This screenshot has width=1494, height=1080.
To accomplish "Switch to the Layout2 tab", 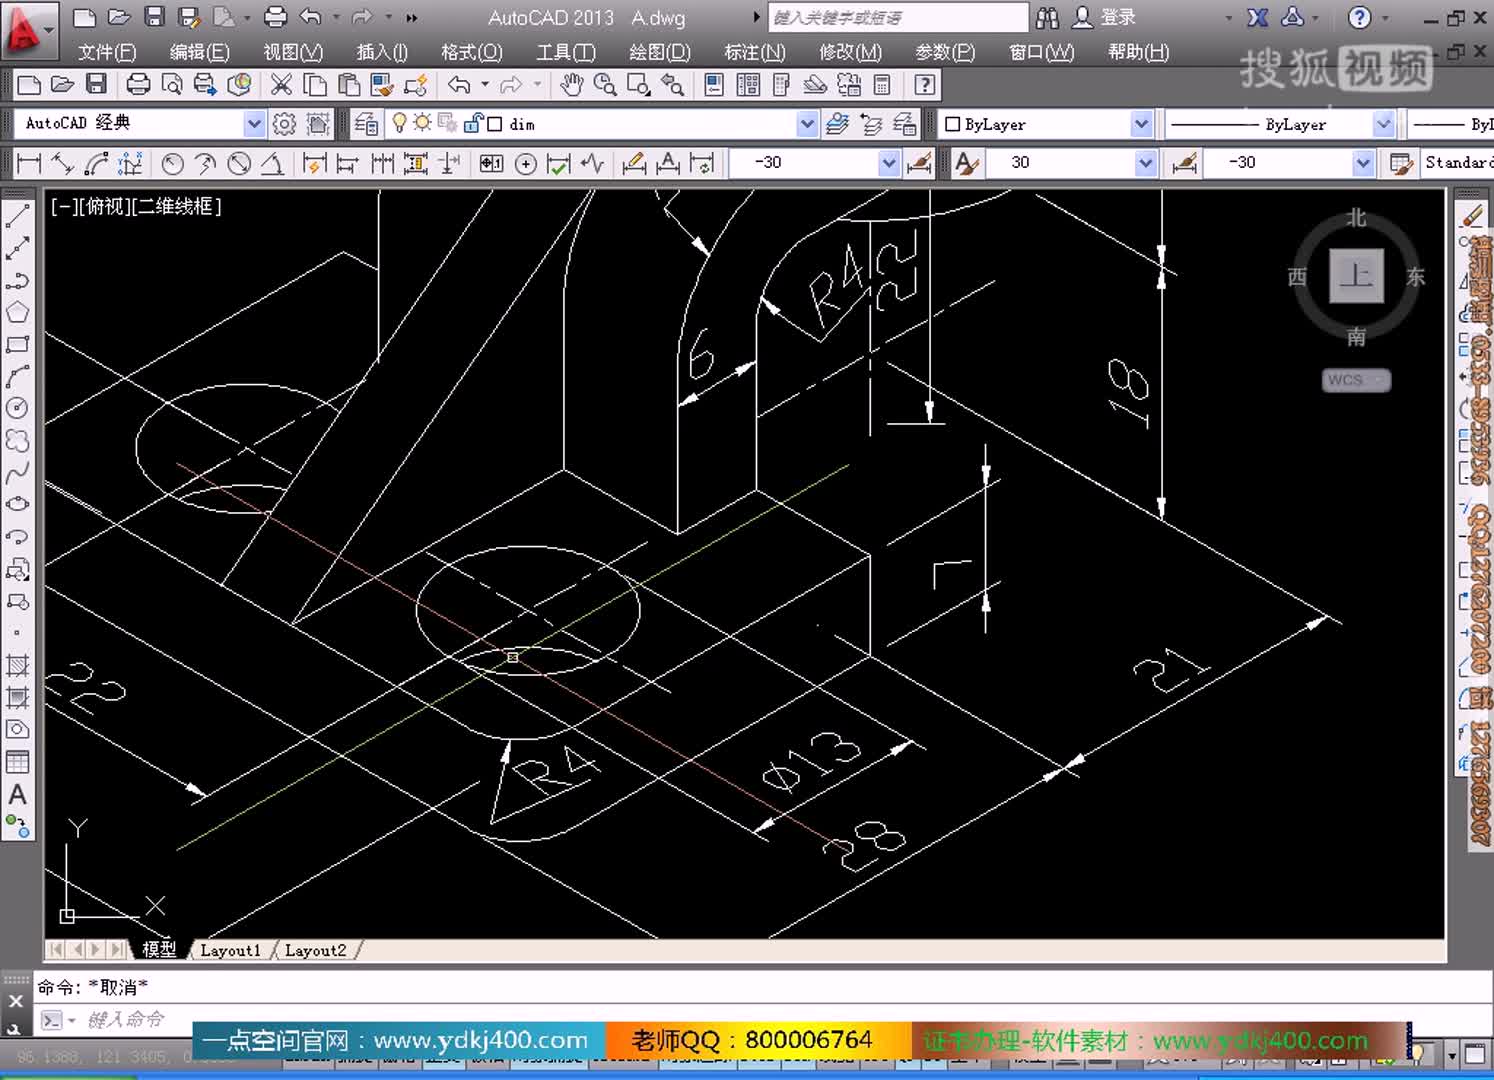I will [315, 950].
